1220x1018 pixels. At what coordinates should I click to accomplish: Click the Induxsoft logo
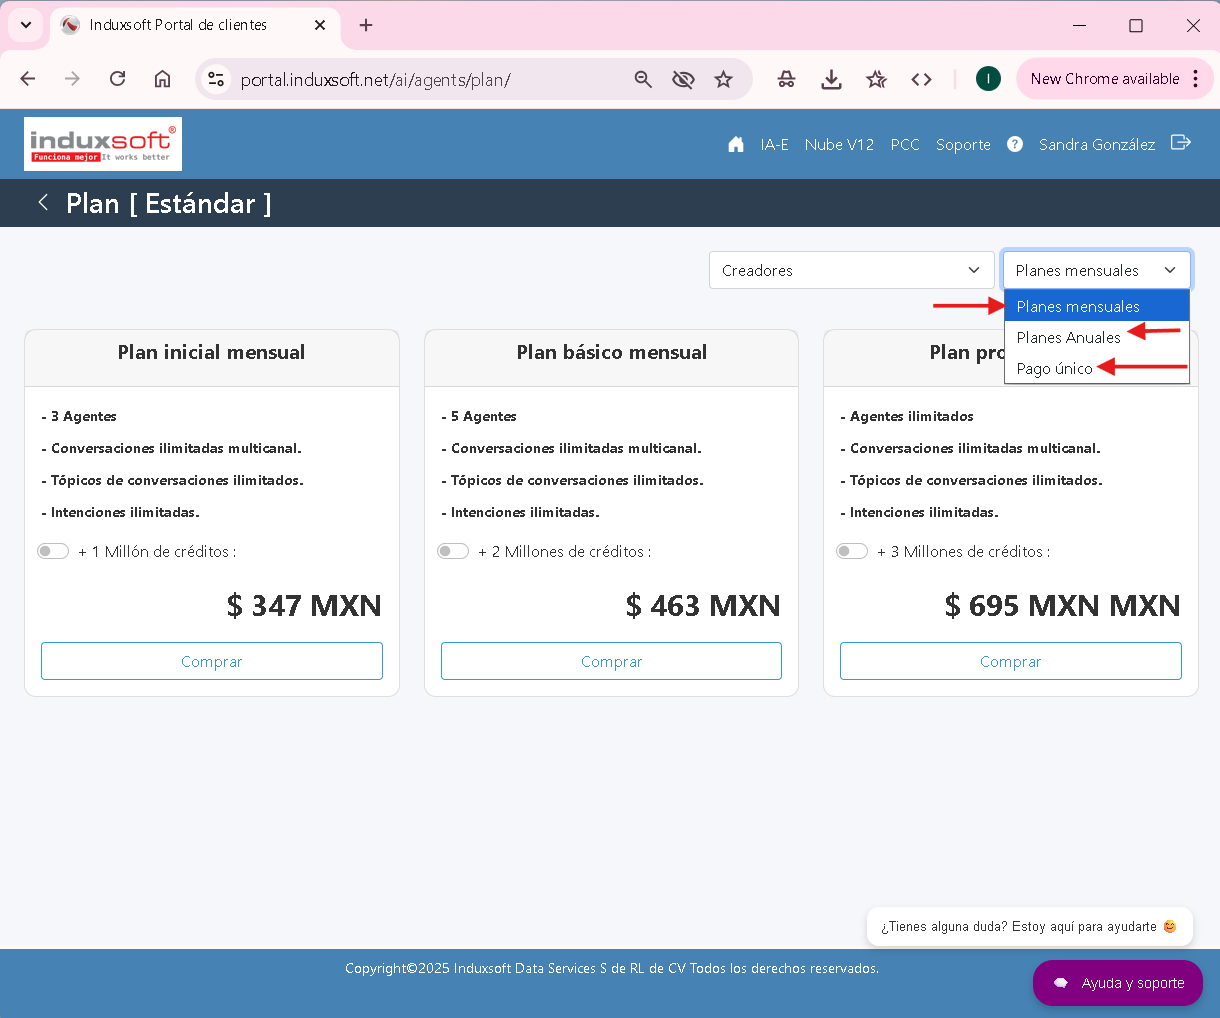[103, 144]
